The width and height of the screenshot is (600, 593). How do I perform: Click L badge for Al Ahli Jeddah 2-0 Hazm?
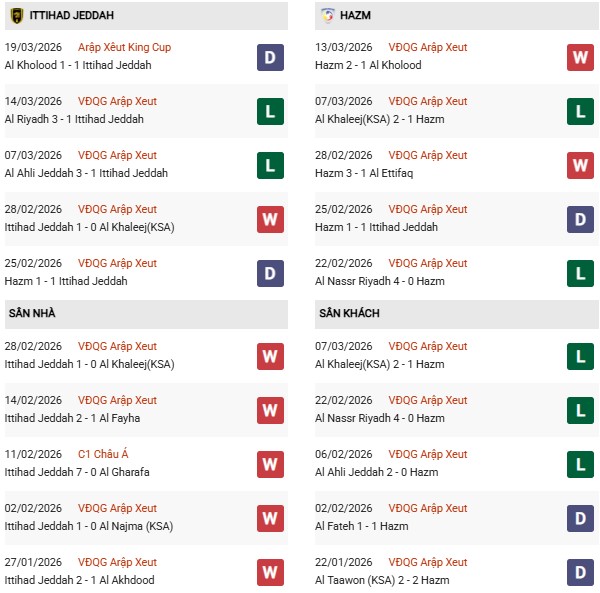point(580,464)
